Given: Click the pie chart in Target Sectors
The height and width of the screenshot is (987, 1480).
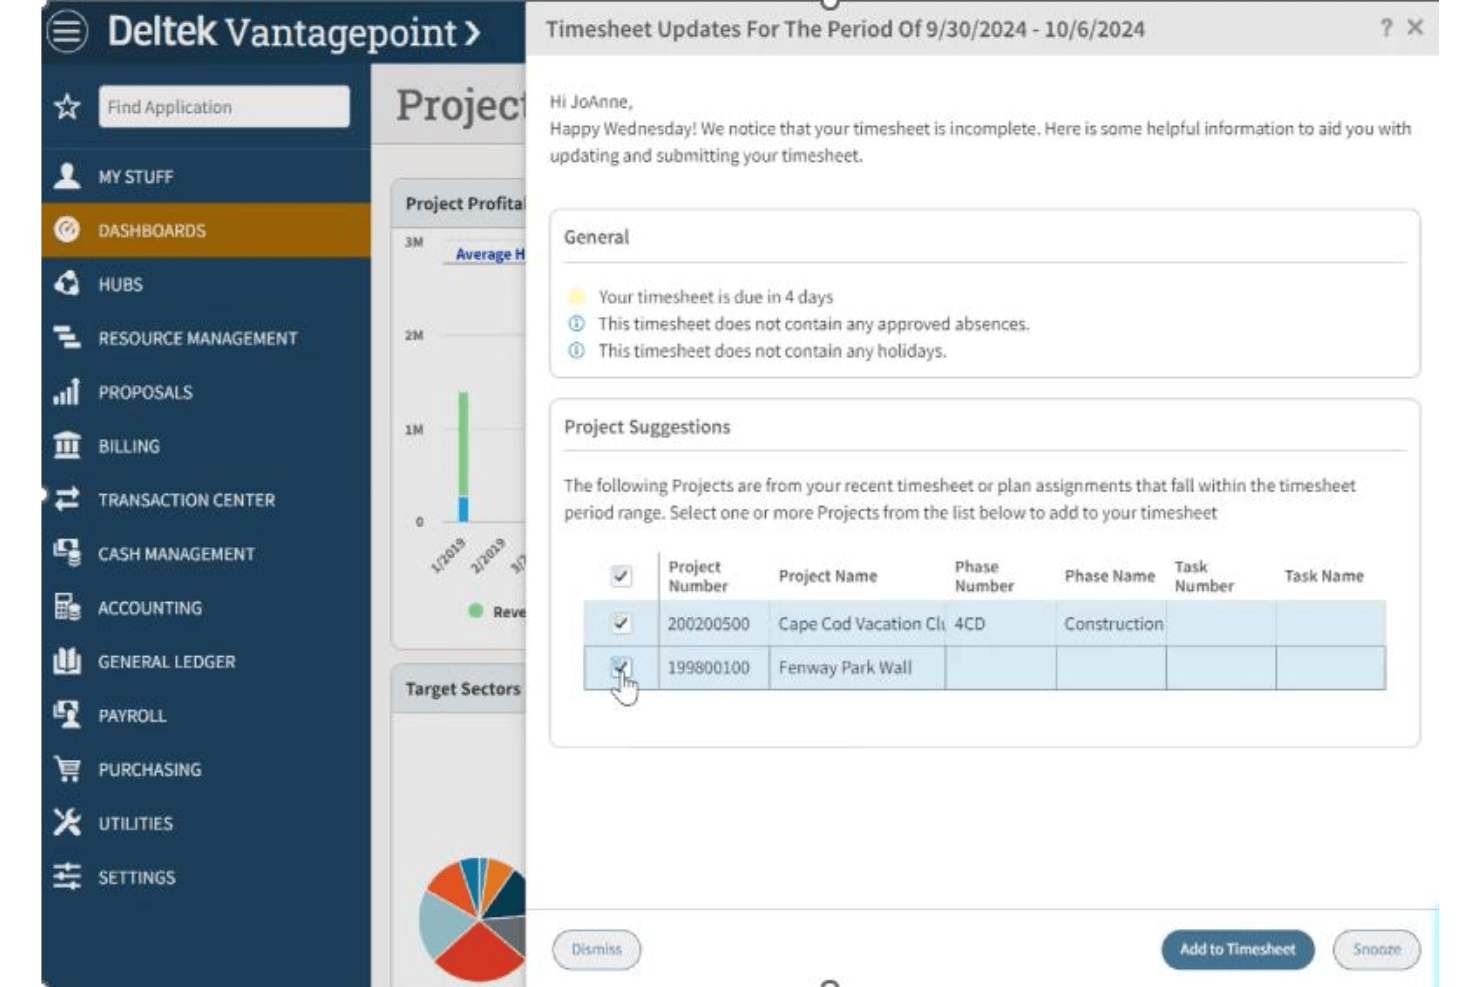Looking at the screenshot, I should (473, 918).
